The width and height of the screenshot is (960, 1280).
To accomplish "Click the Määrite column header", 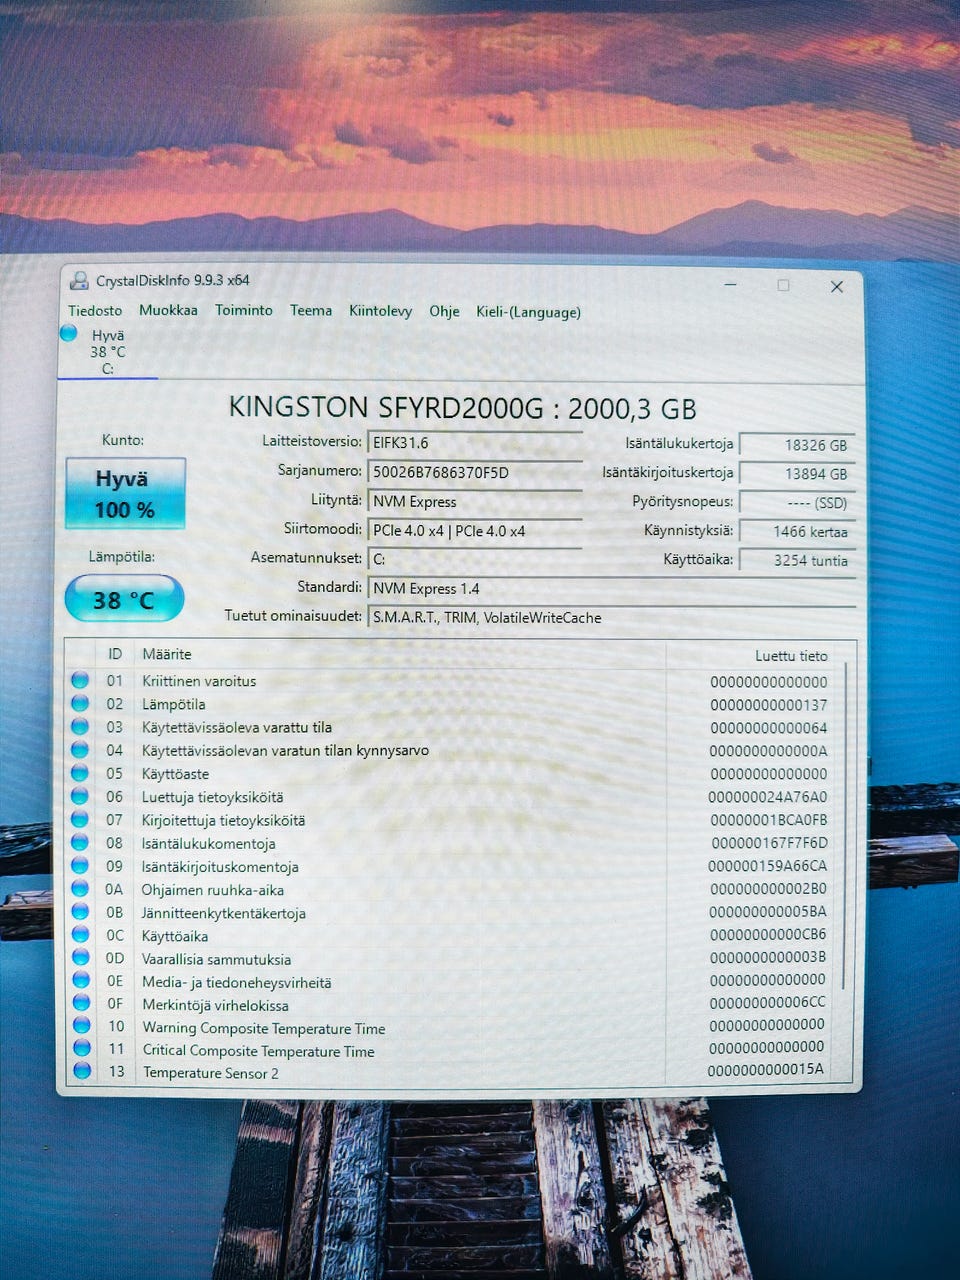I will 166,654.
